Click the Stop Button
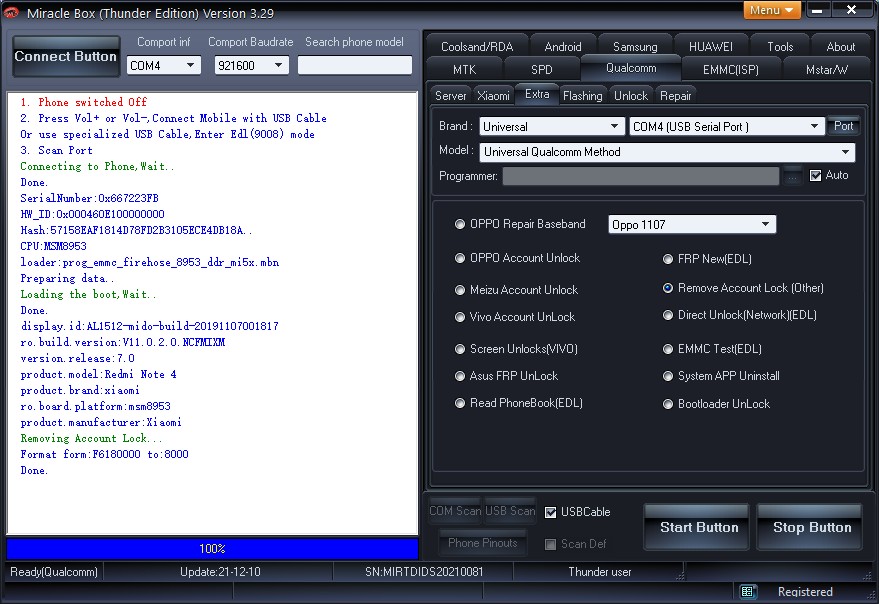879x604 pixels. [811, 527]
